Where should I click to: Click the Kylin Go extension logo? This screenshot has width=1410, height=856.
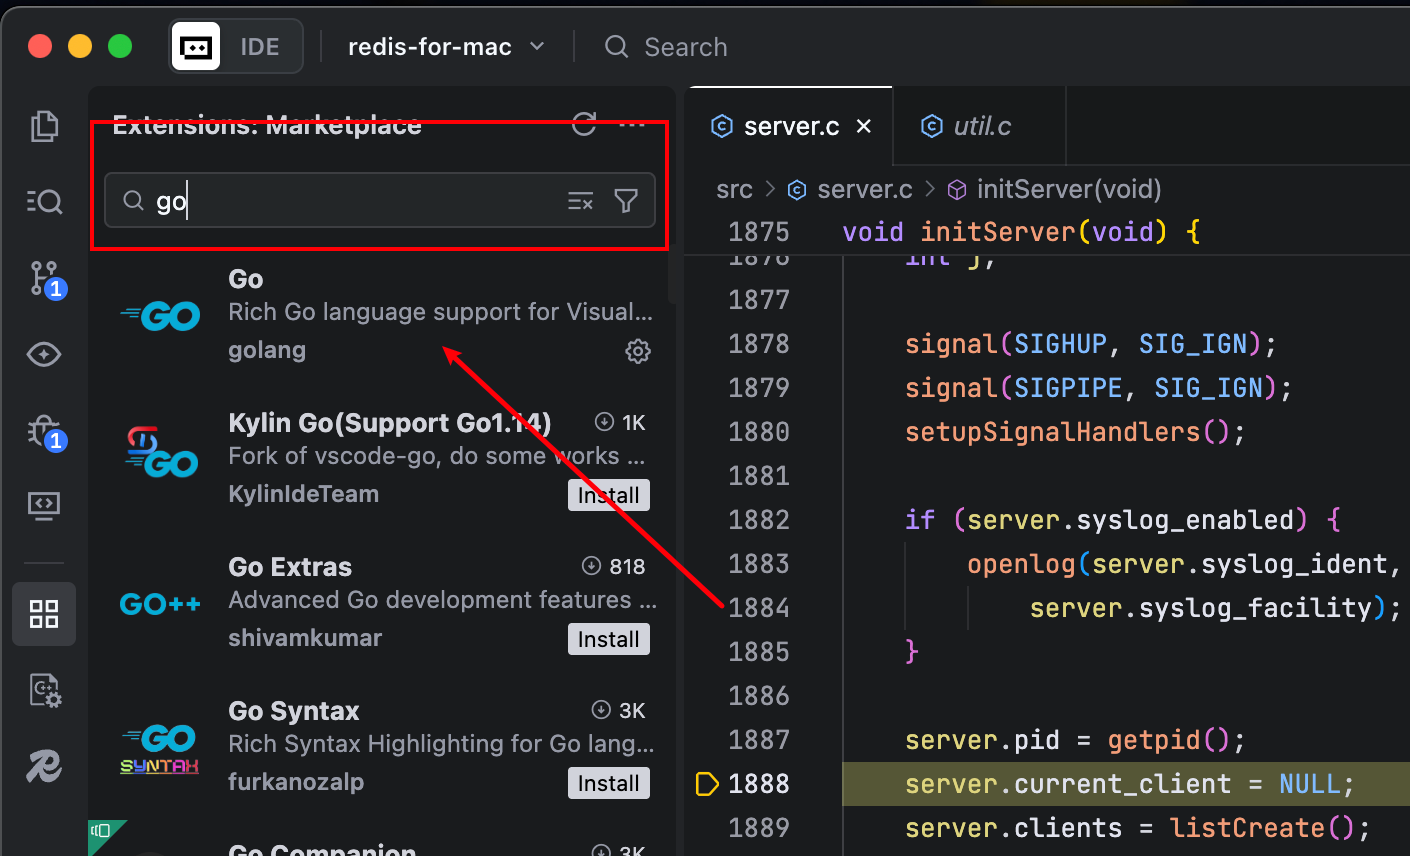click(160, 452)
